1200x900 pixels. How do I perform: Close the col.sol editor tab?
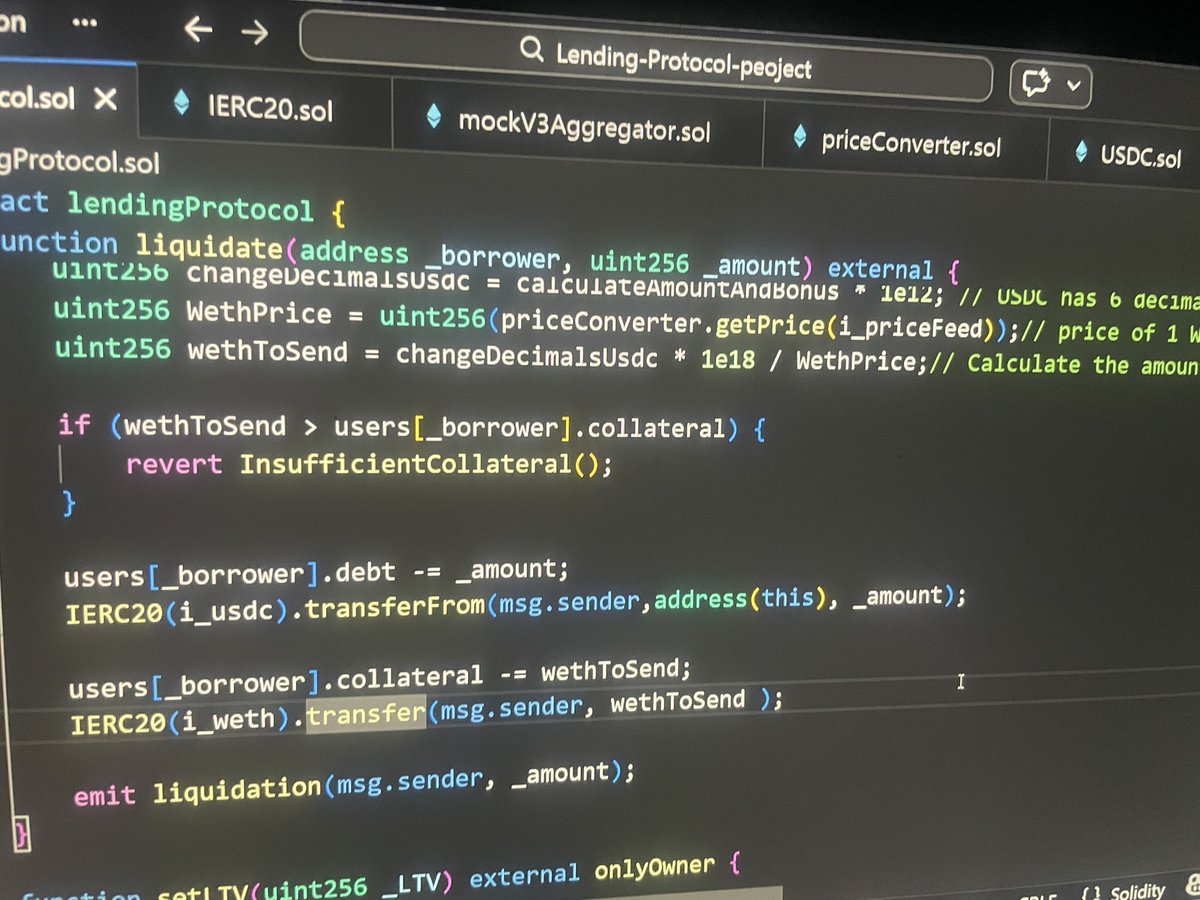tap(107, 99)
